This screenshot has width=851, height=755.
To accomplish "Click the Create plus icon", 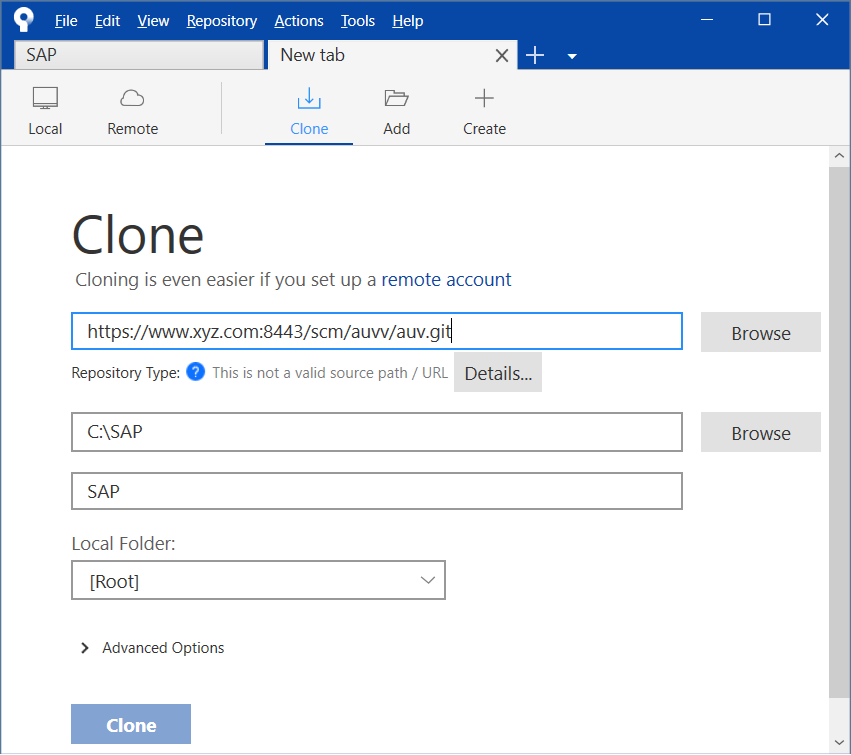I will click(x=484, y=98).
